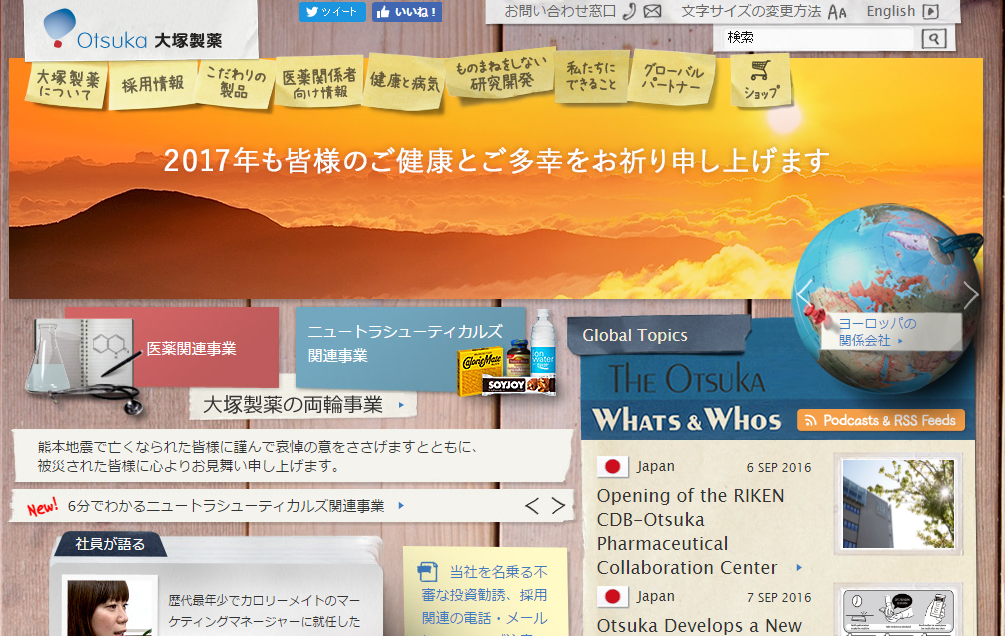
Task: Click next news ticker arrow
Action: [558, 506]
